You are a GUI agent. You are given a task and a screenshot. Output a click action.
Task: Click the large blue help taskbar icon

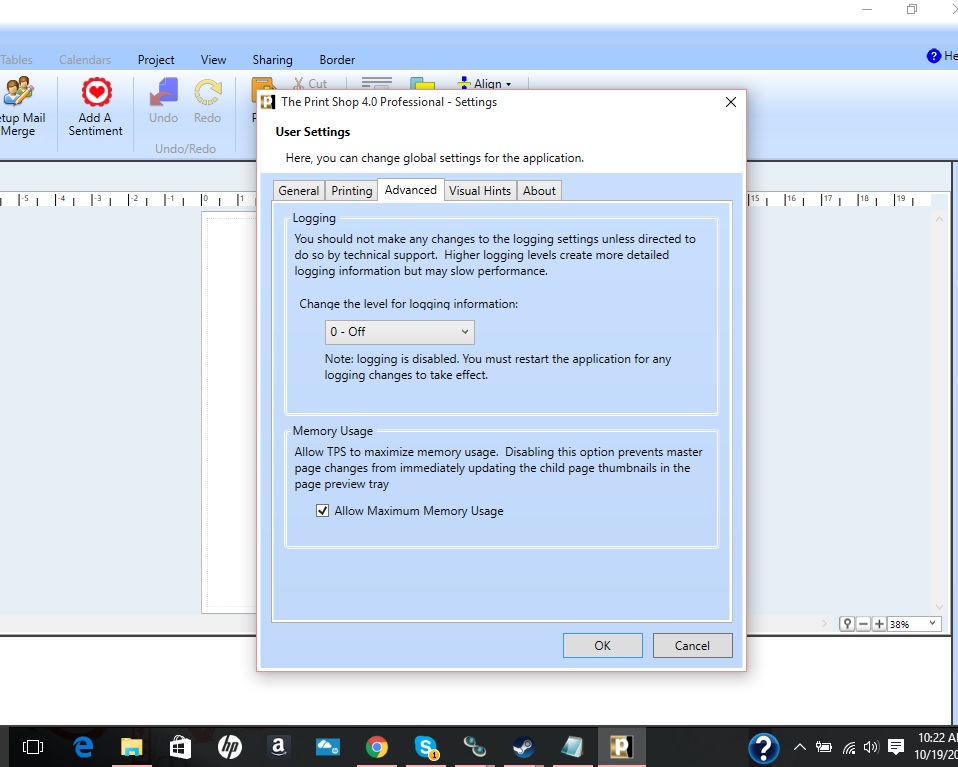tap(764, 748)
